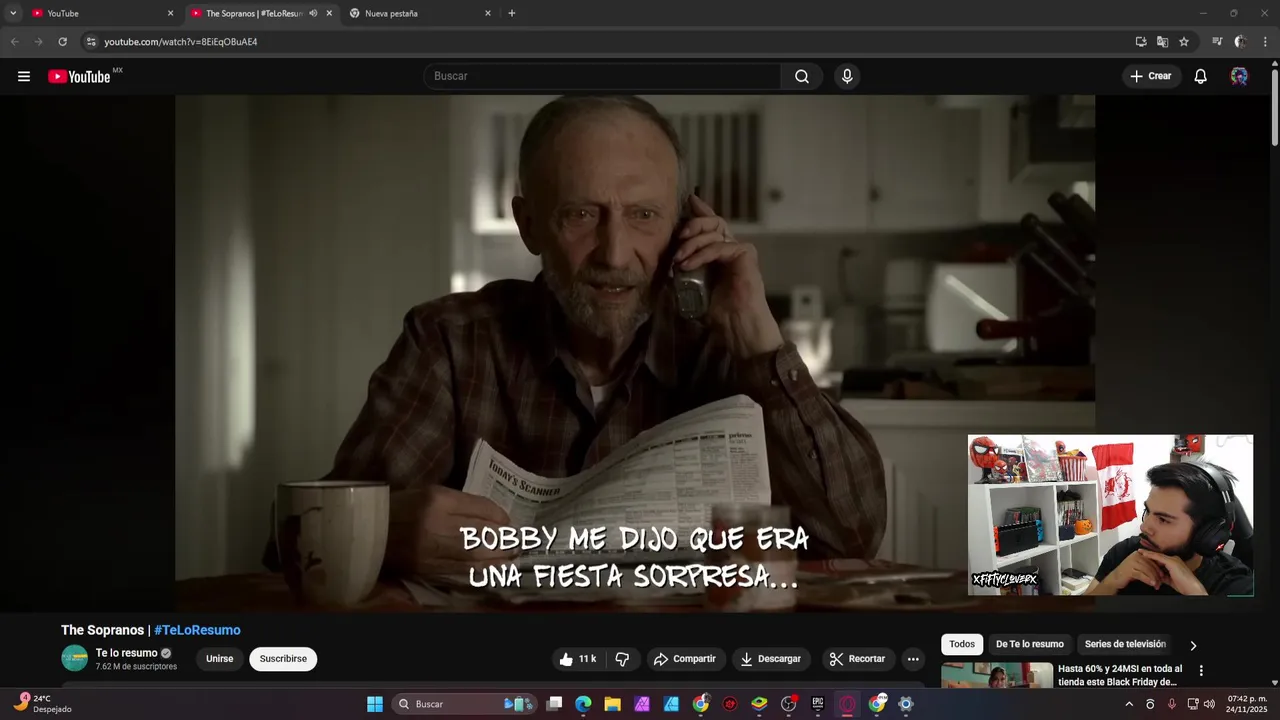This screenshot has width=1280, height=720.
Task: Open the 24°C Despejado weather widget
Action: point(42,704)
